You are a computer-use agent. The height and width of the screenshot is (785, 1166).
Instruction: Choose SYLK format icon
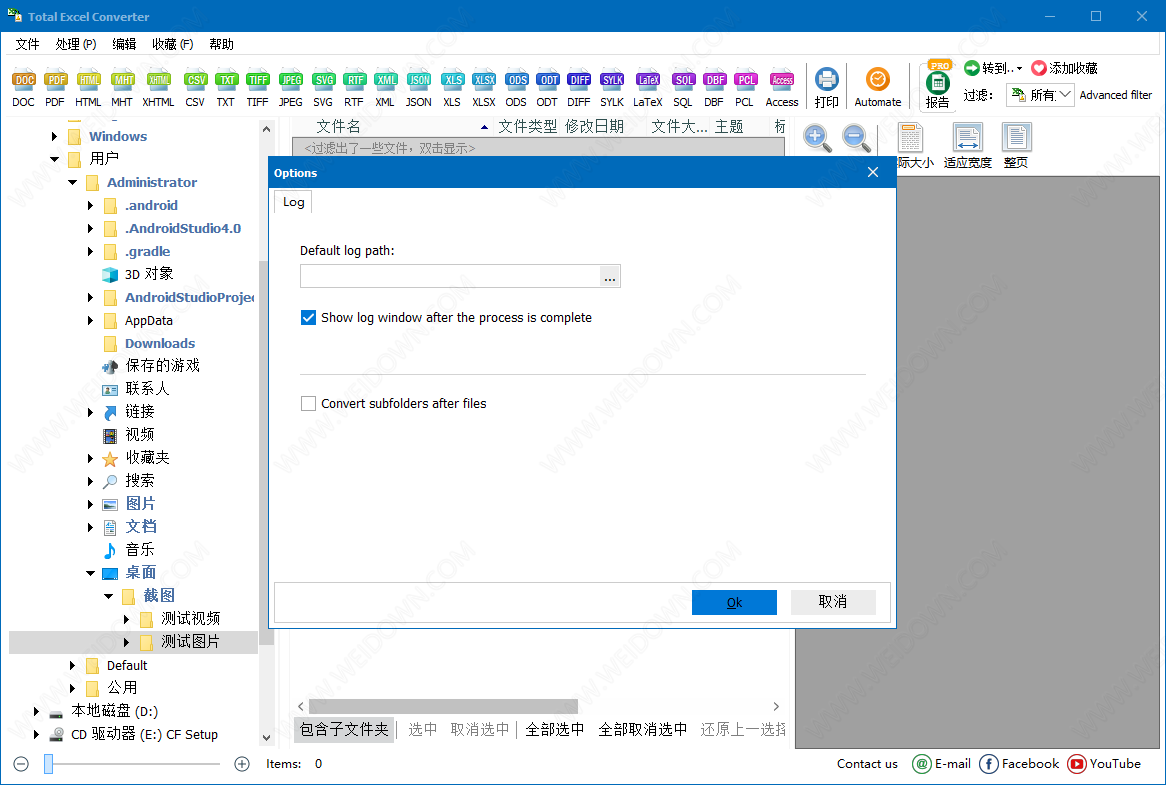click(612, 88)
